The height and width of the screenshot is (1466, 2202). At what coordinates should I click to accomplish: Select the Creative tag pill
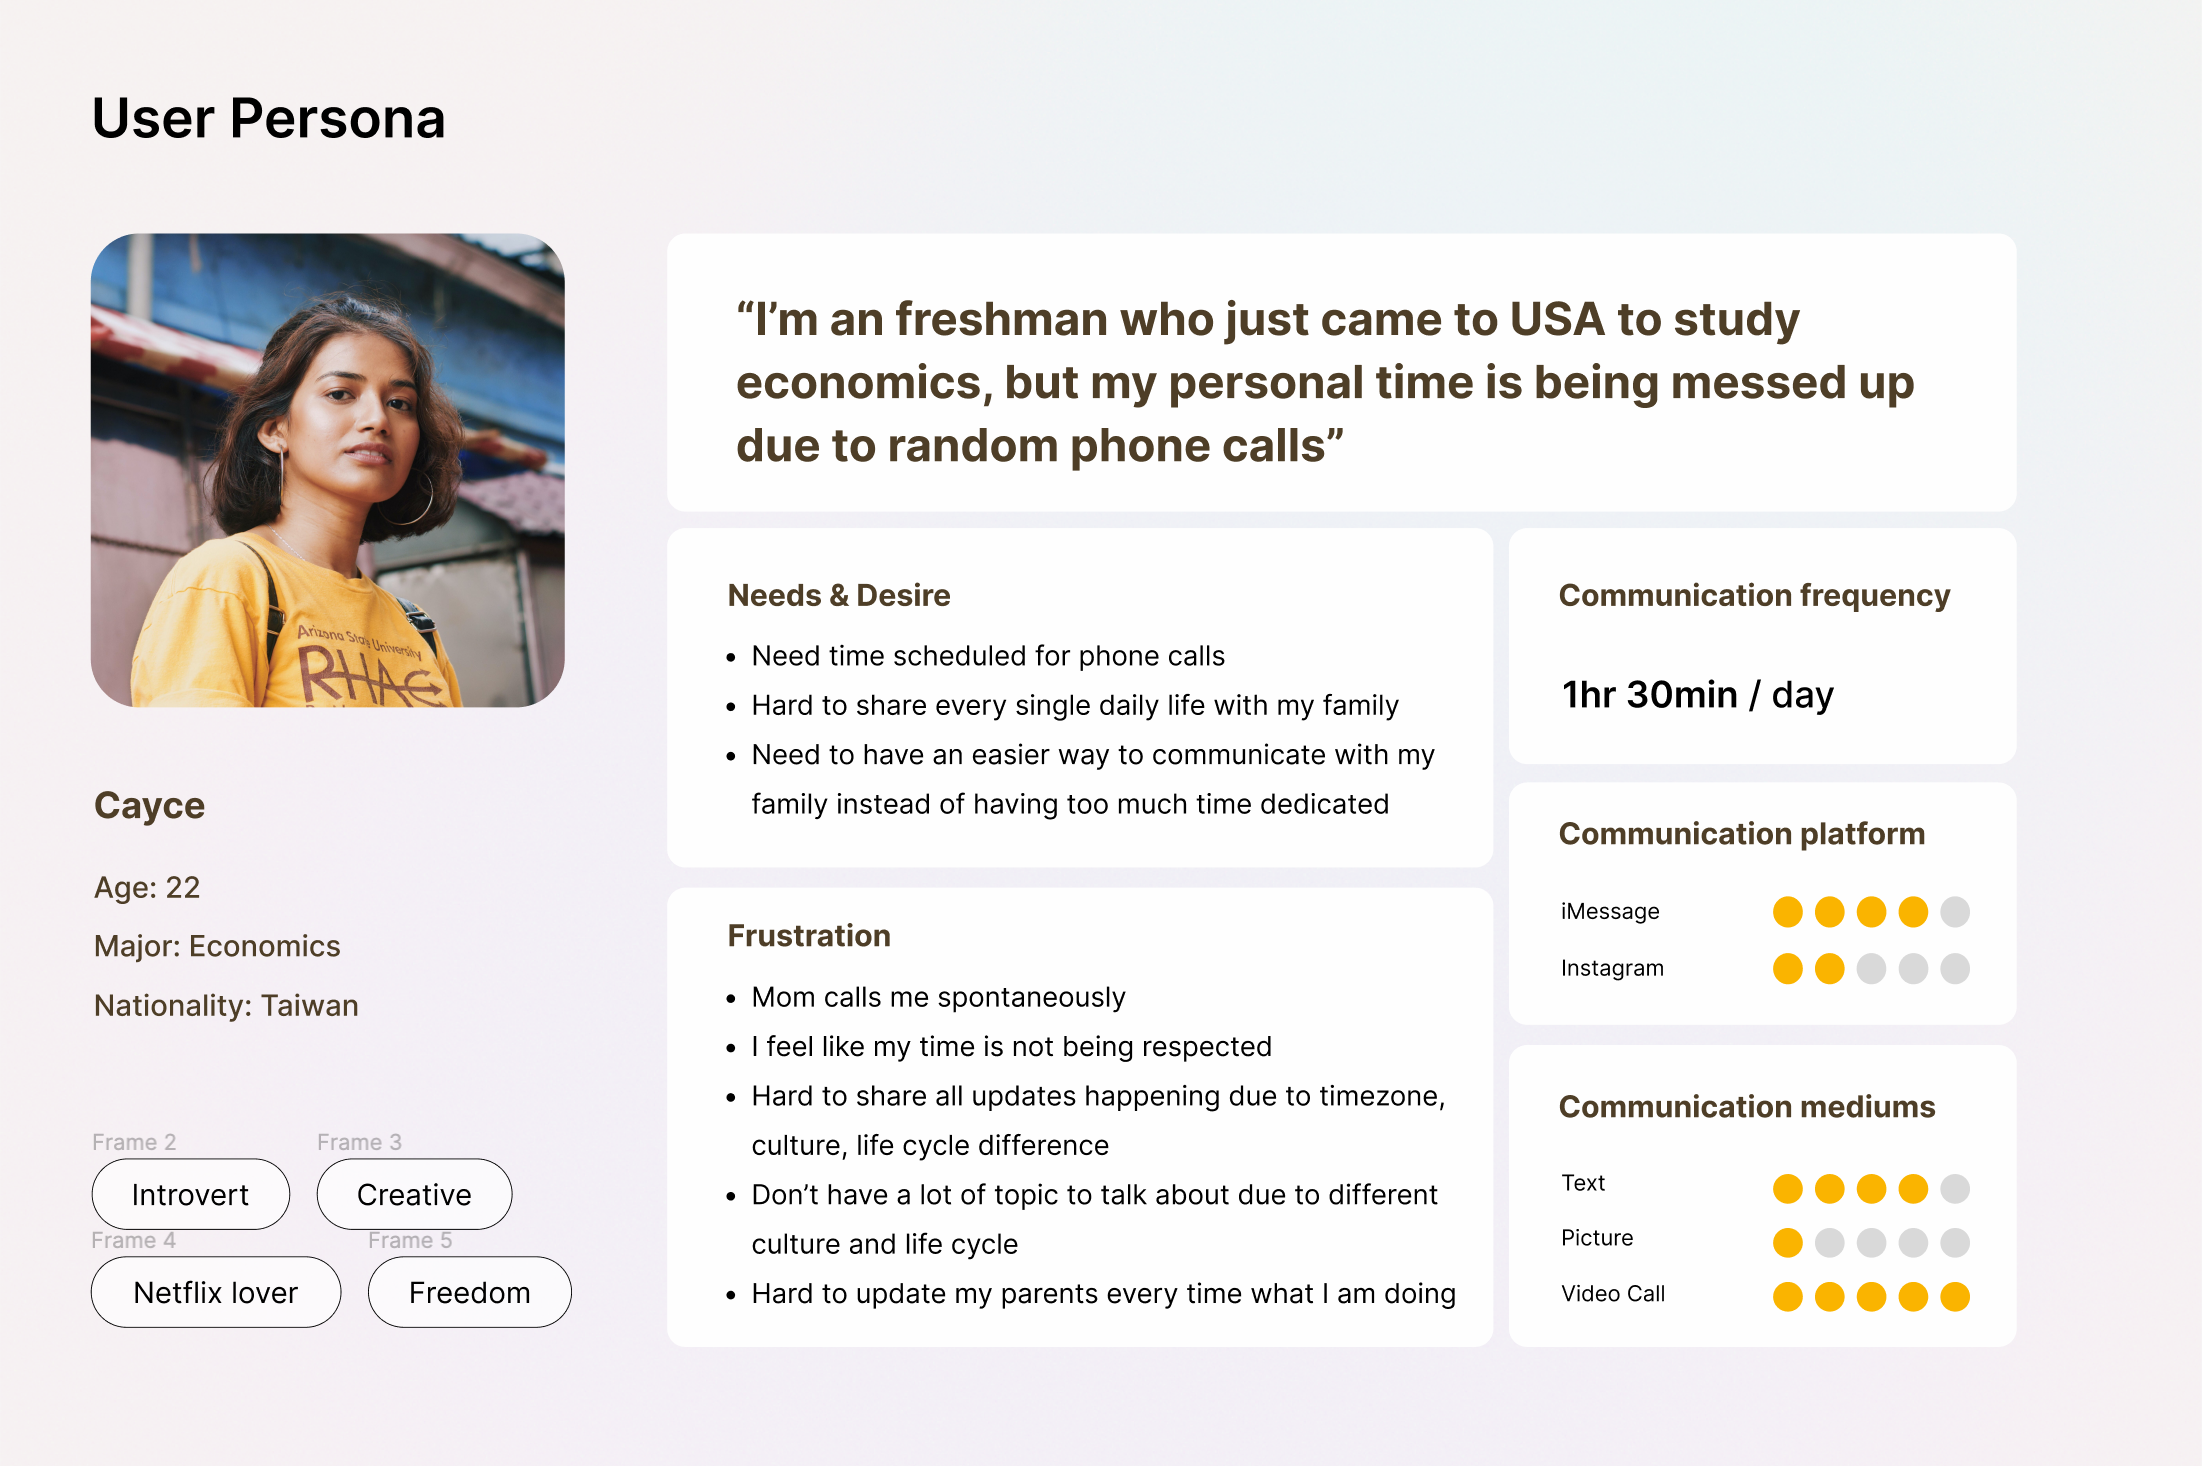[x=414, y=1194]
